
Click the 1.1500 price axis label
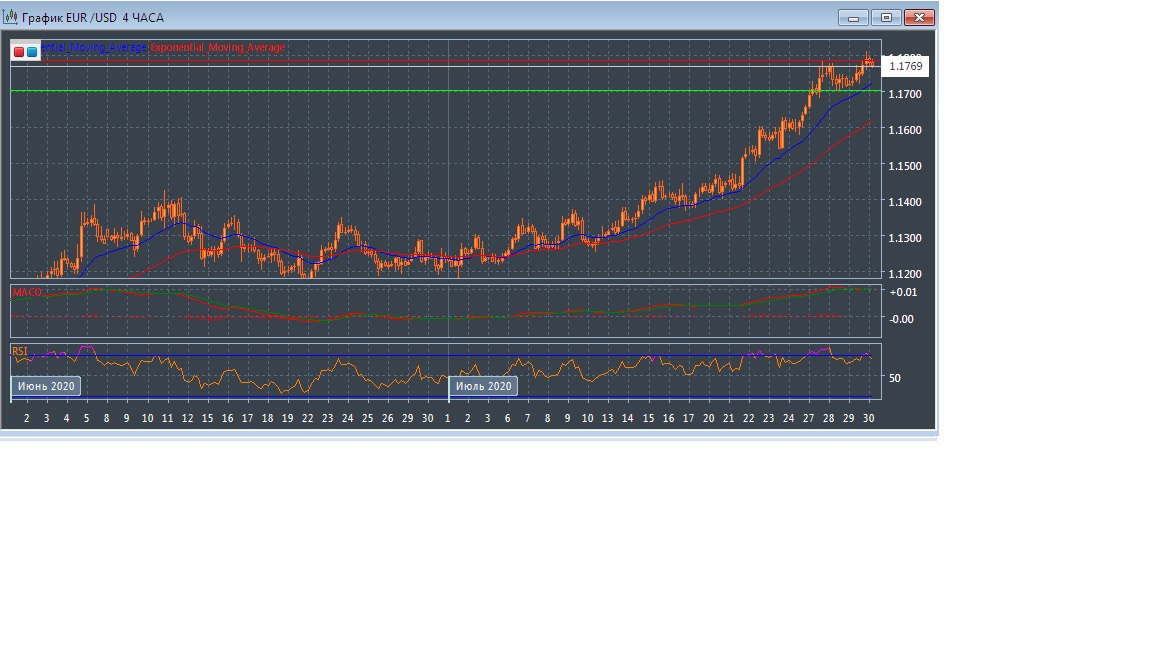pos(905,166)
